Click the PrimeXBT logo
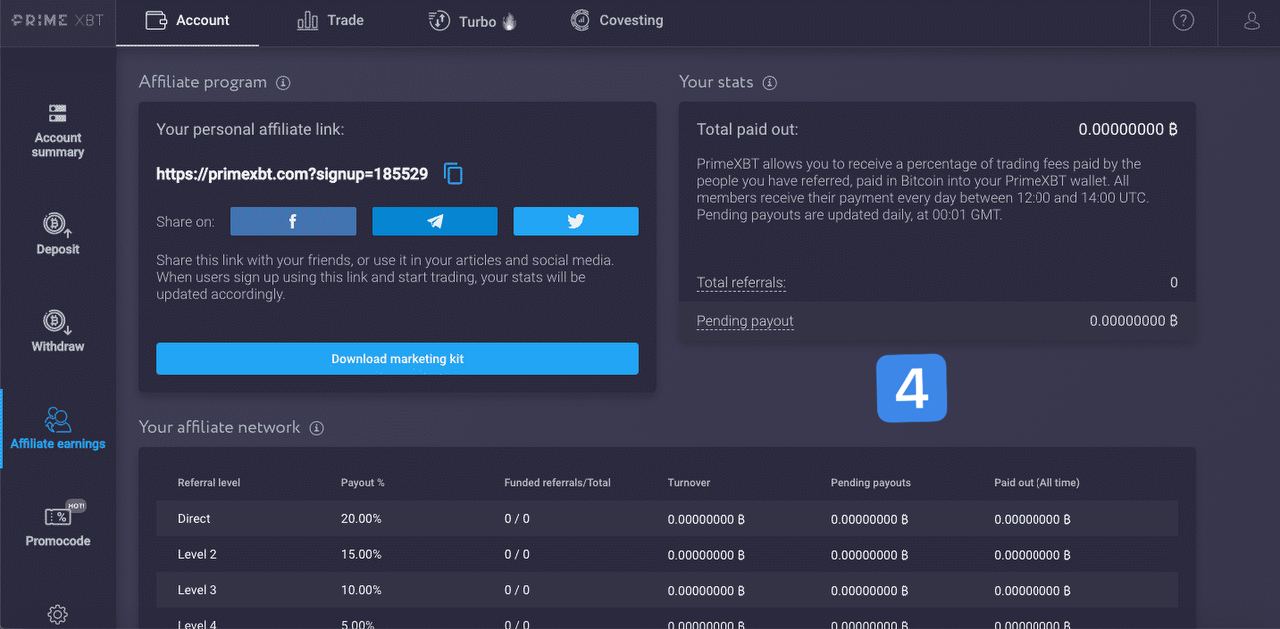This screenshot has height=629, width=1280. (57, 20)
